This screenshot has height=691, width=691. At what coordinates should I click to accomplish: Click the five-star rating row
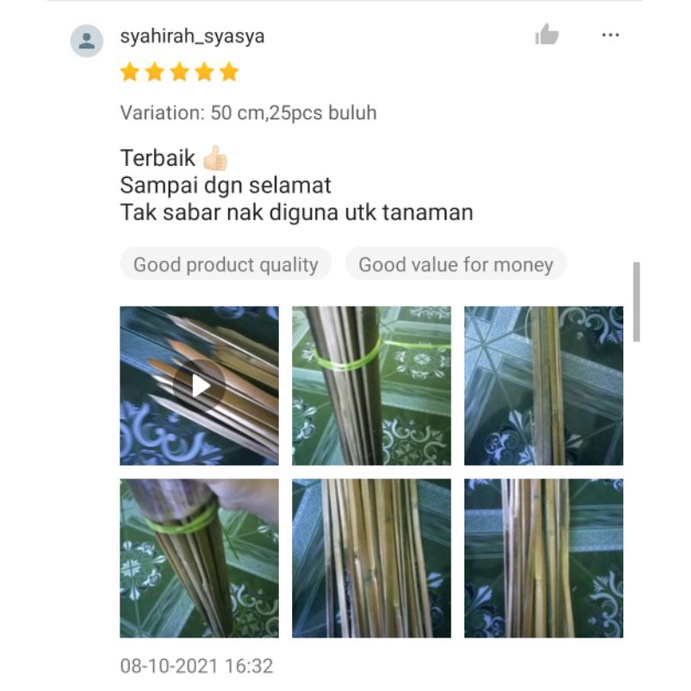(x=180, y=72)
